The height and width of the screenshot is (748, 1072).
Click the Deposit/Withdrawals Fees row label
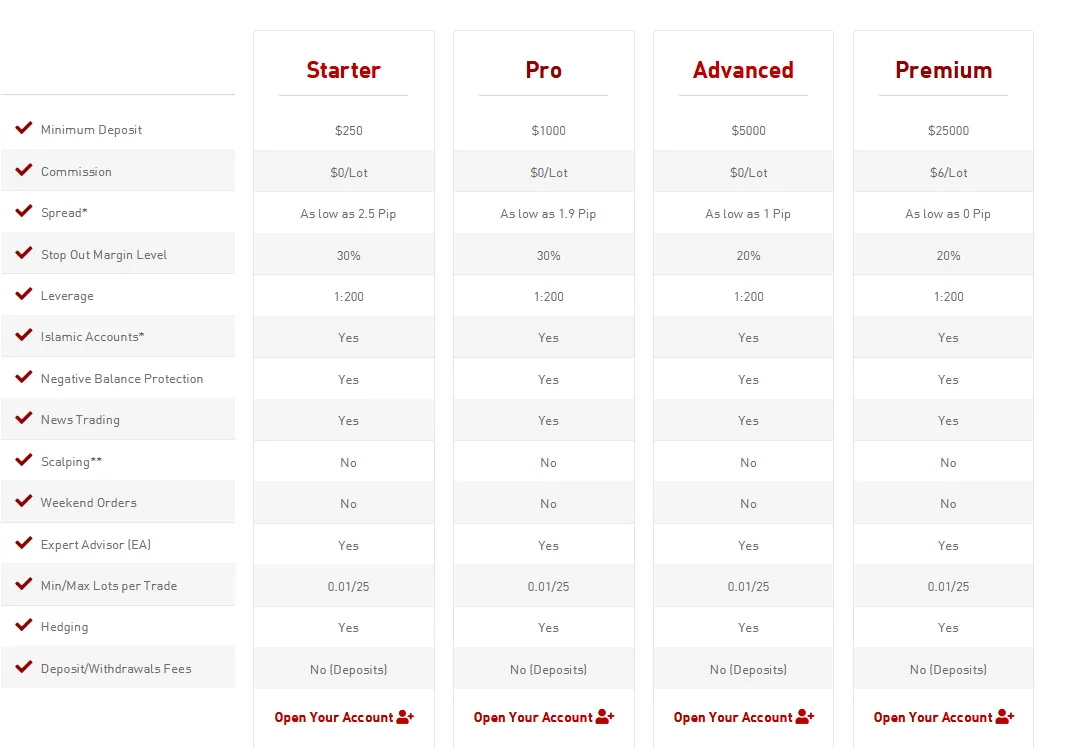(116, 669)
